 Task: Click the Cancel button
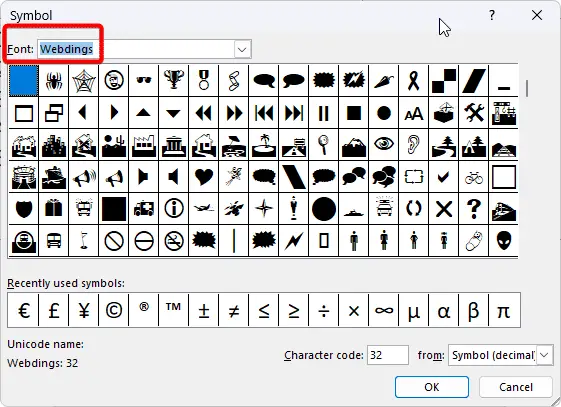click(516, 387)
